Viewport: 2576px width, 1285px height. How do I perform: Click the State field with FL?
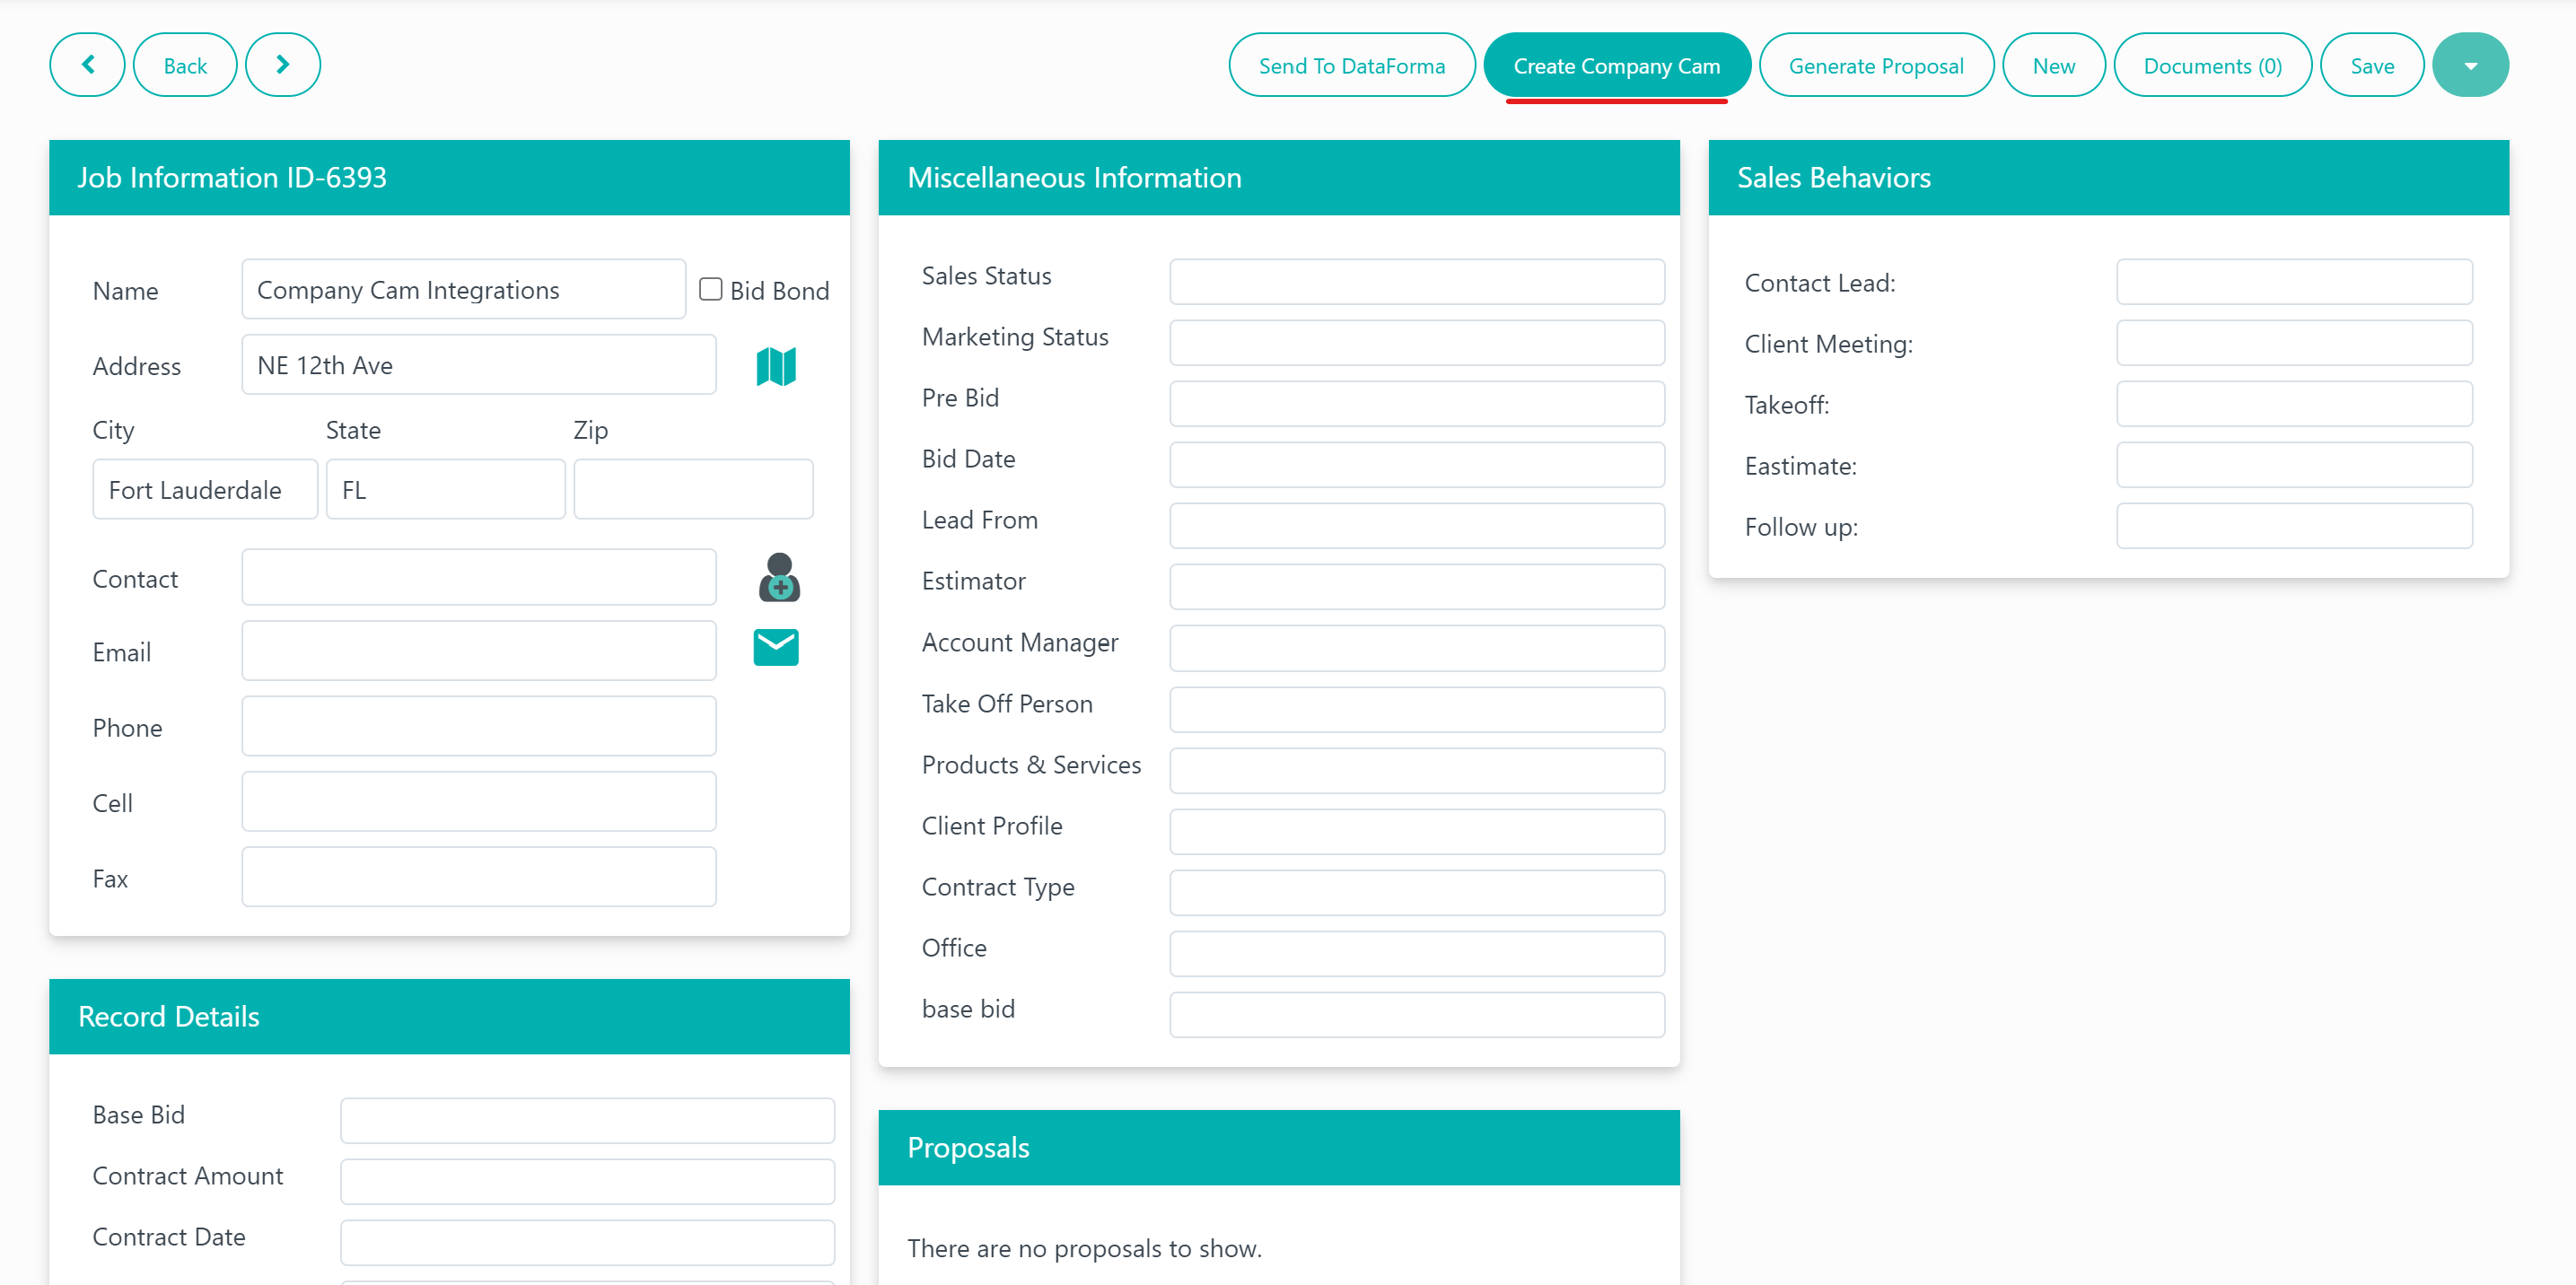click(x=445, y=489)
